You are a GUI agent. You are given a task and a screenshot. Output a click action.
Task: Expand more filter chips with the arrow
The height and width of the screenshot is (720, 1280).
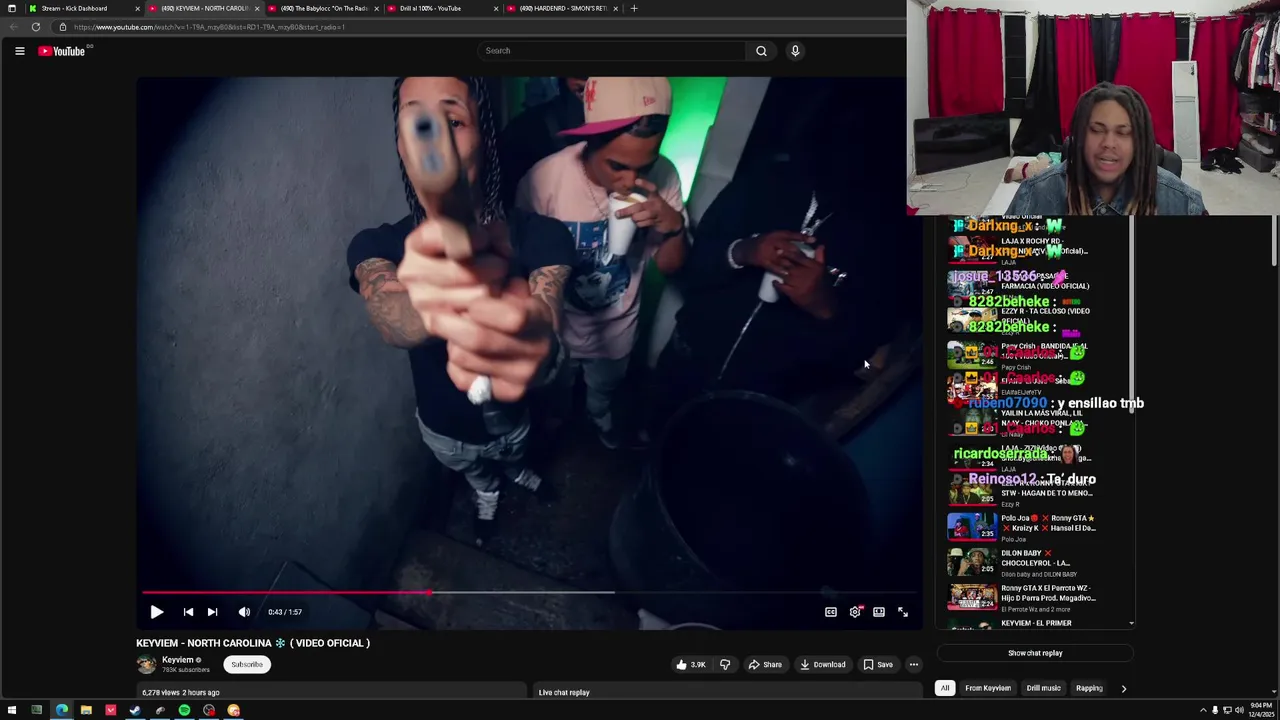coord(1123,688)
